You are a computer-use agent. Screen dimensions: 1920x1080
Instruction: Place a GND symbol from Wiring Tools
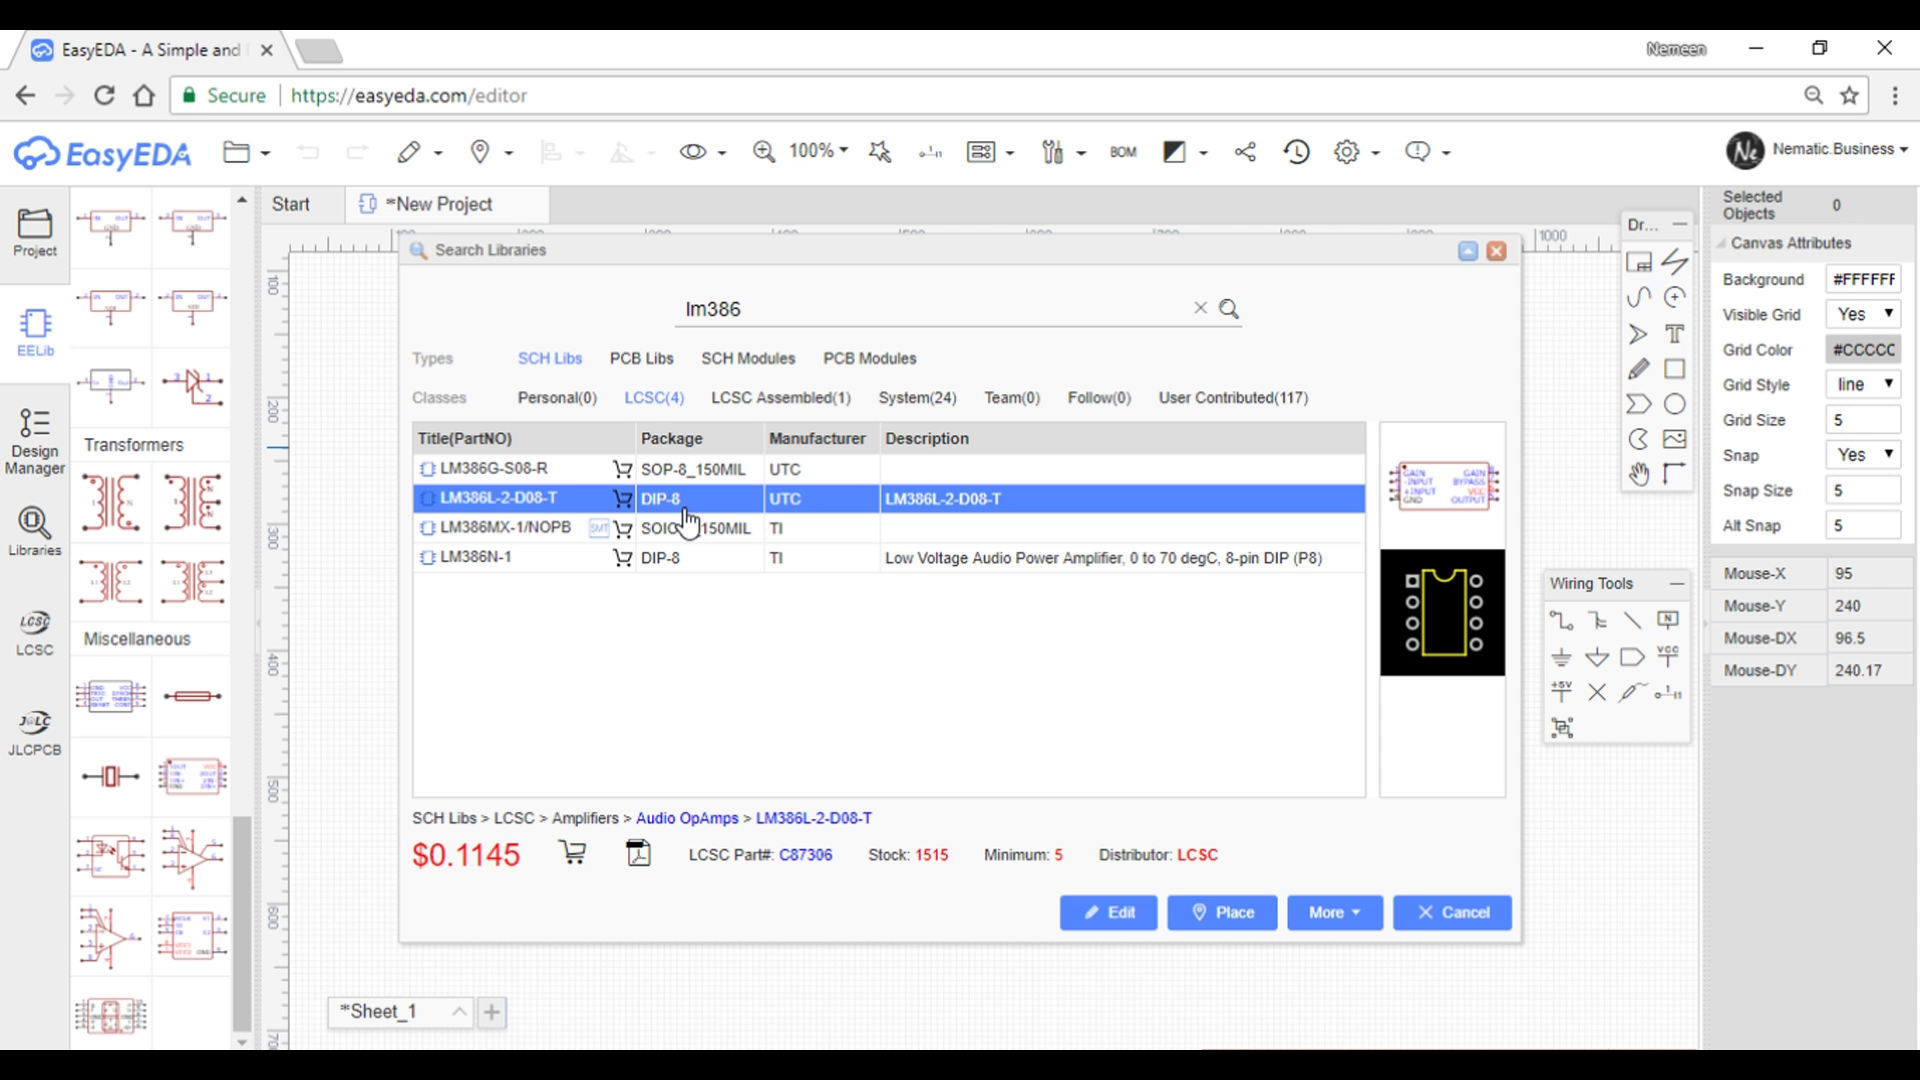click(x=1561, y=657)
